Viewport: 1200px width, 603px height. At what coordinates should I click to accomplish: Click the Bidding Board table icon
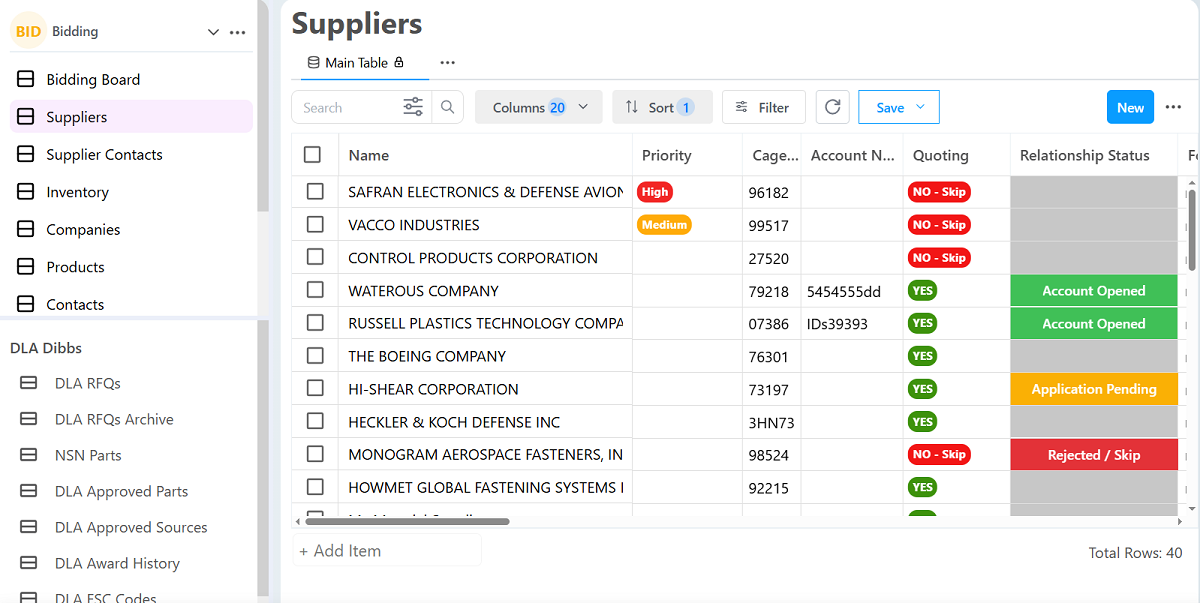[26, 79]
